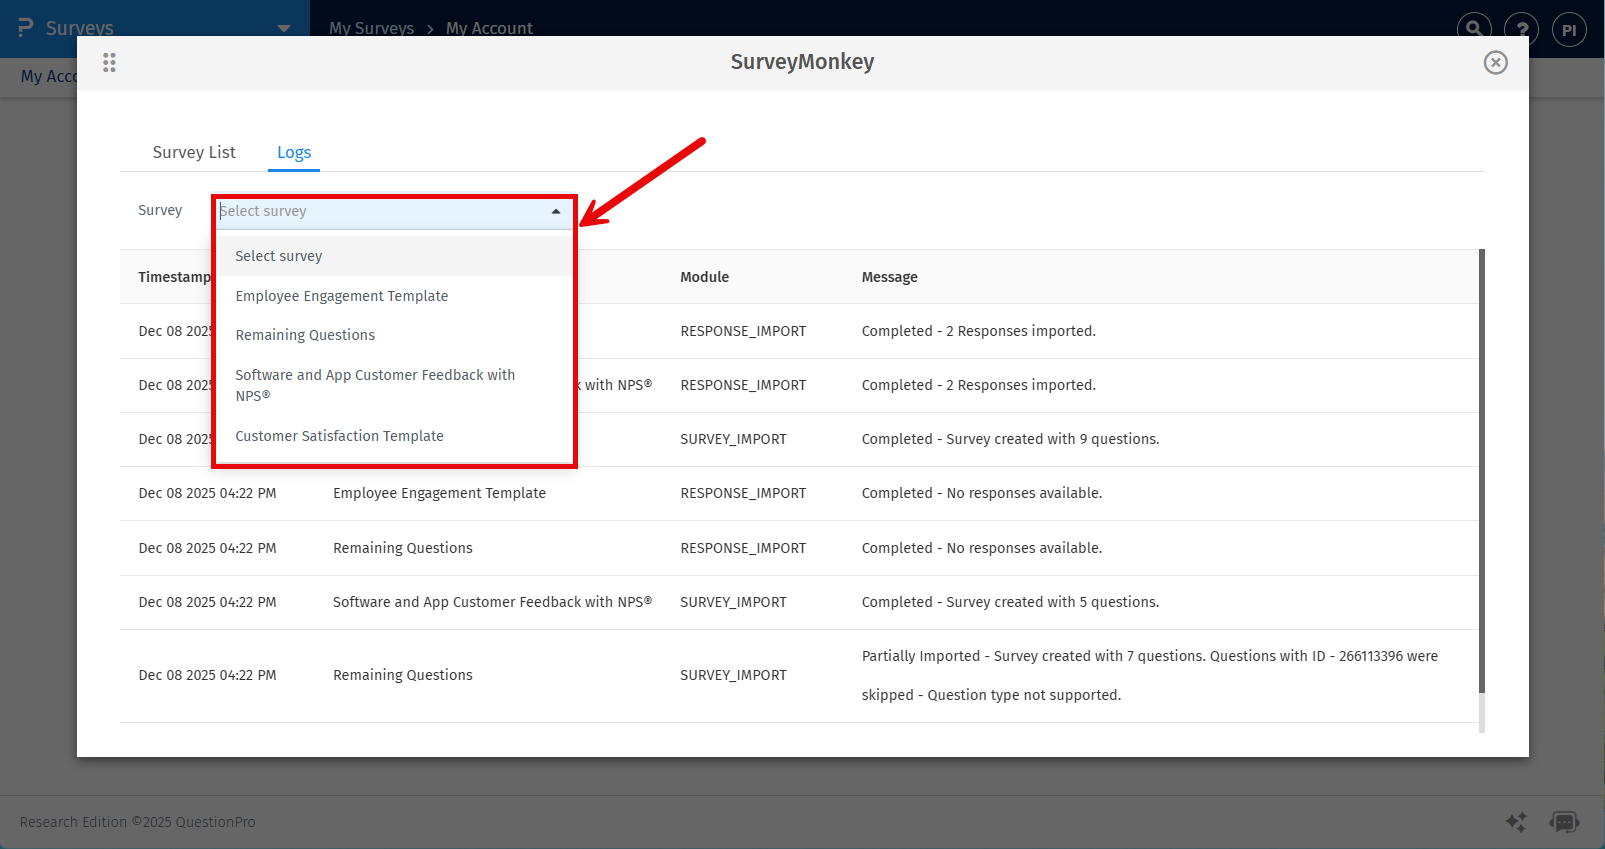The image size is (1605, 849).
Task: Open My Account breadcrumb link
Action: click(x=489, y=28)
